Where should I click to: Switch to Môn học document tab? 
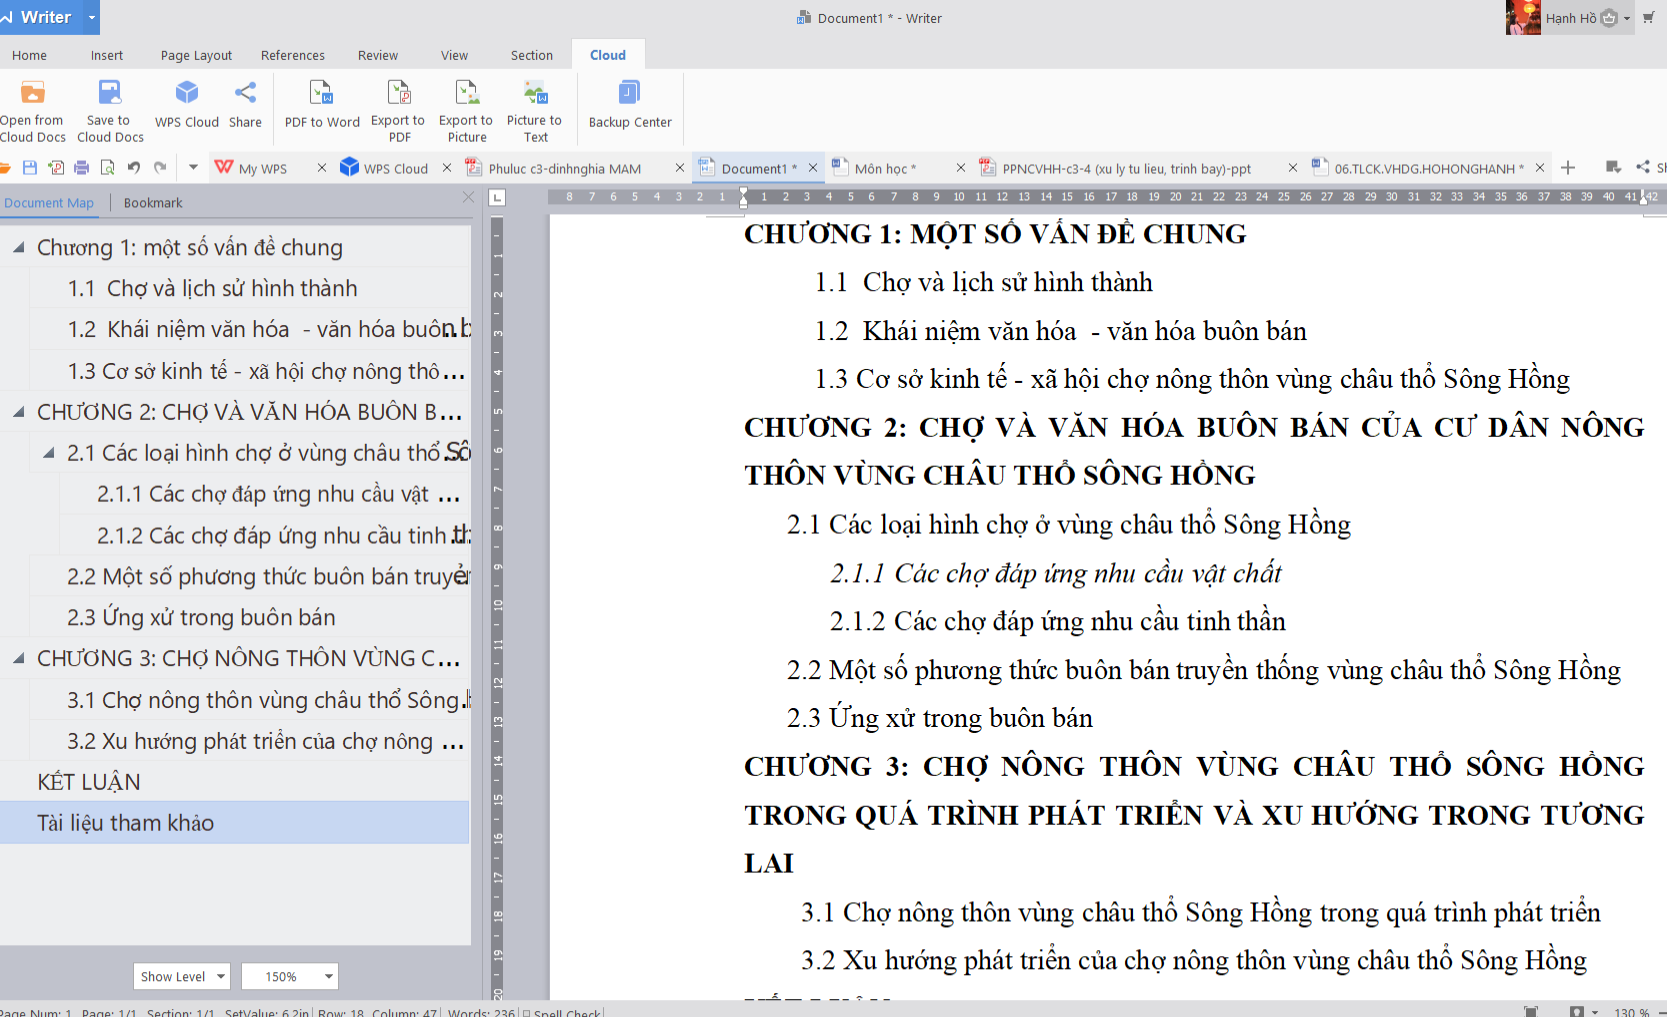(885, 168)
